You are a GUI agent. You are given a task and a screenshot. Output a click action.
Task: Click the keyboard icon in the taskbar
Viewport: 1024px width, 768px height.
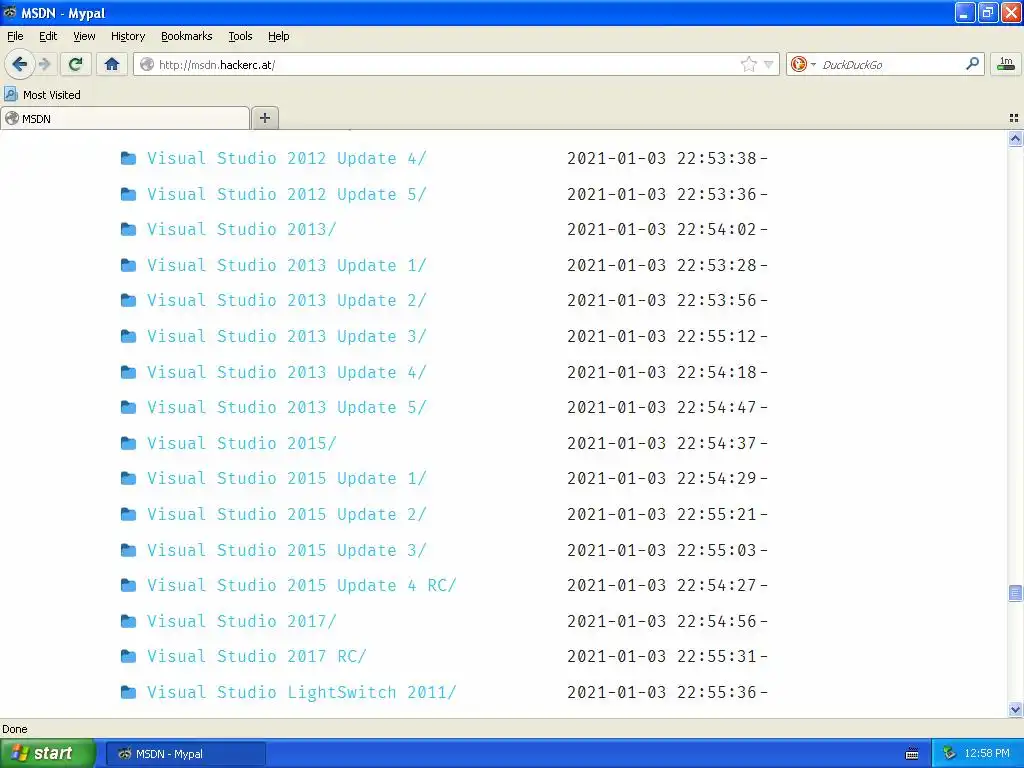coord(912,754)
